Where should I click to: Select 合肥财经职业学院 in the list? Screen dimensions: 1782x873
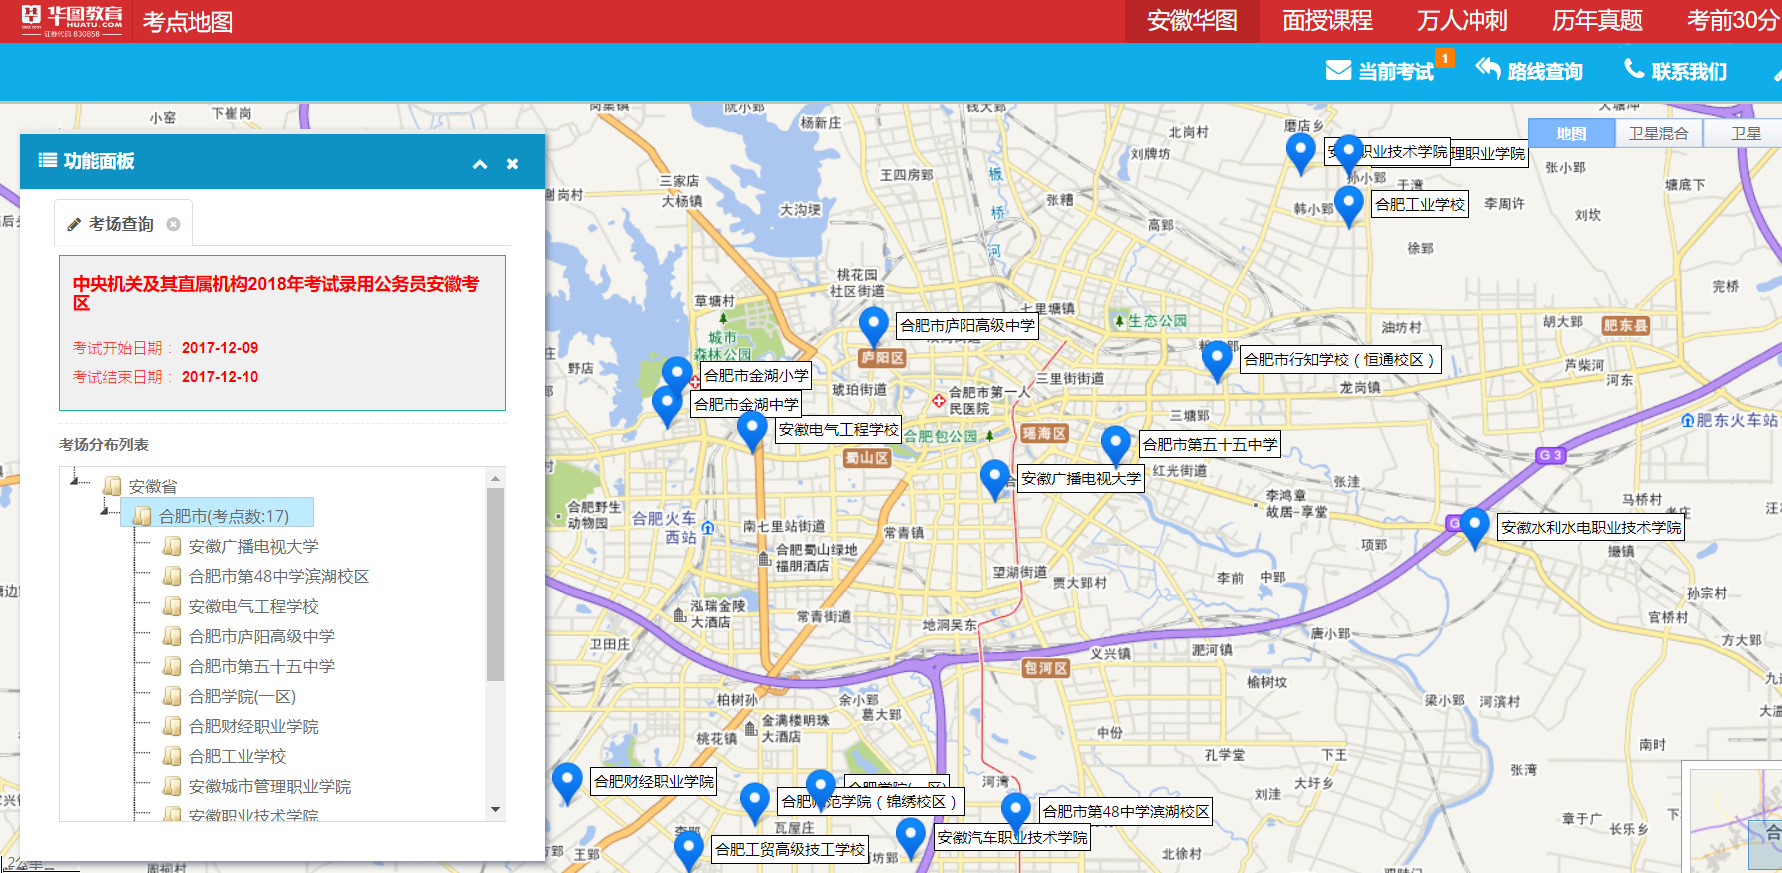click(254, 726)
